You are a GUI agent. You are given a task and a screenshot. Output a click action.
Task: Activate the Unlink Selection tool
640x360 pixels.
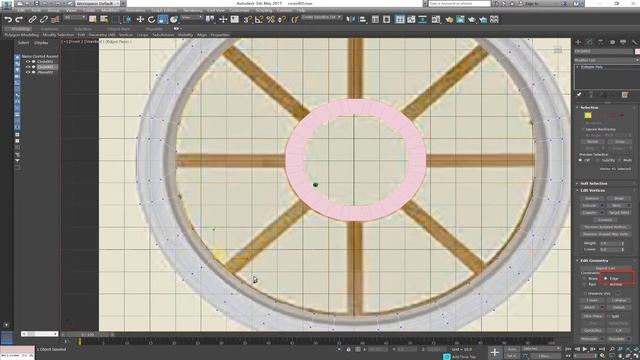[x=44, y=19]
